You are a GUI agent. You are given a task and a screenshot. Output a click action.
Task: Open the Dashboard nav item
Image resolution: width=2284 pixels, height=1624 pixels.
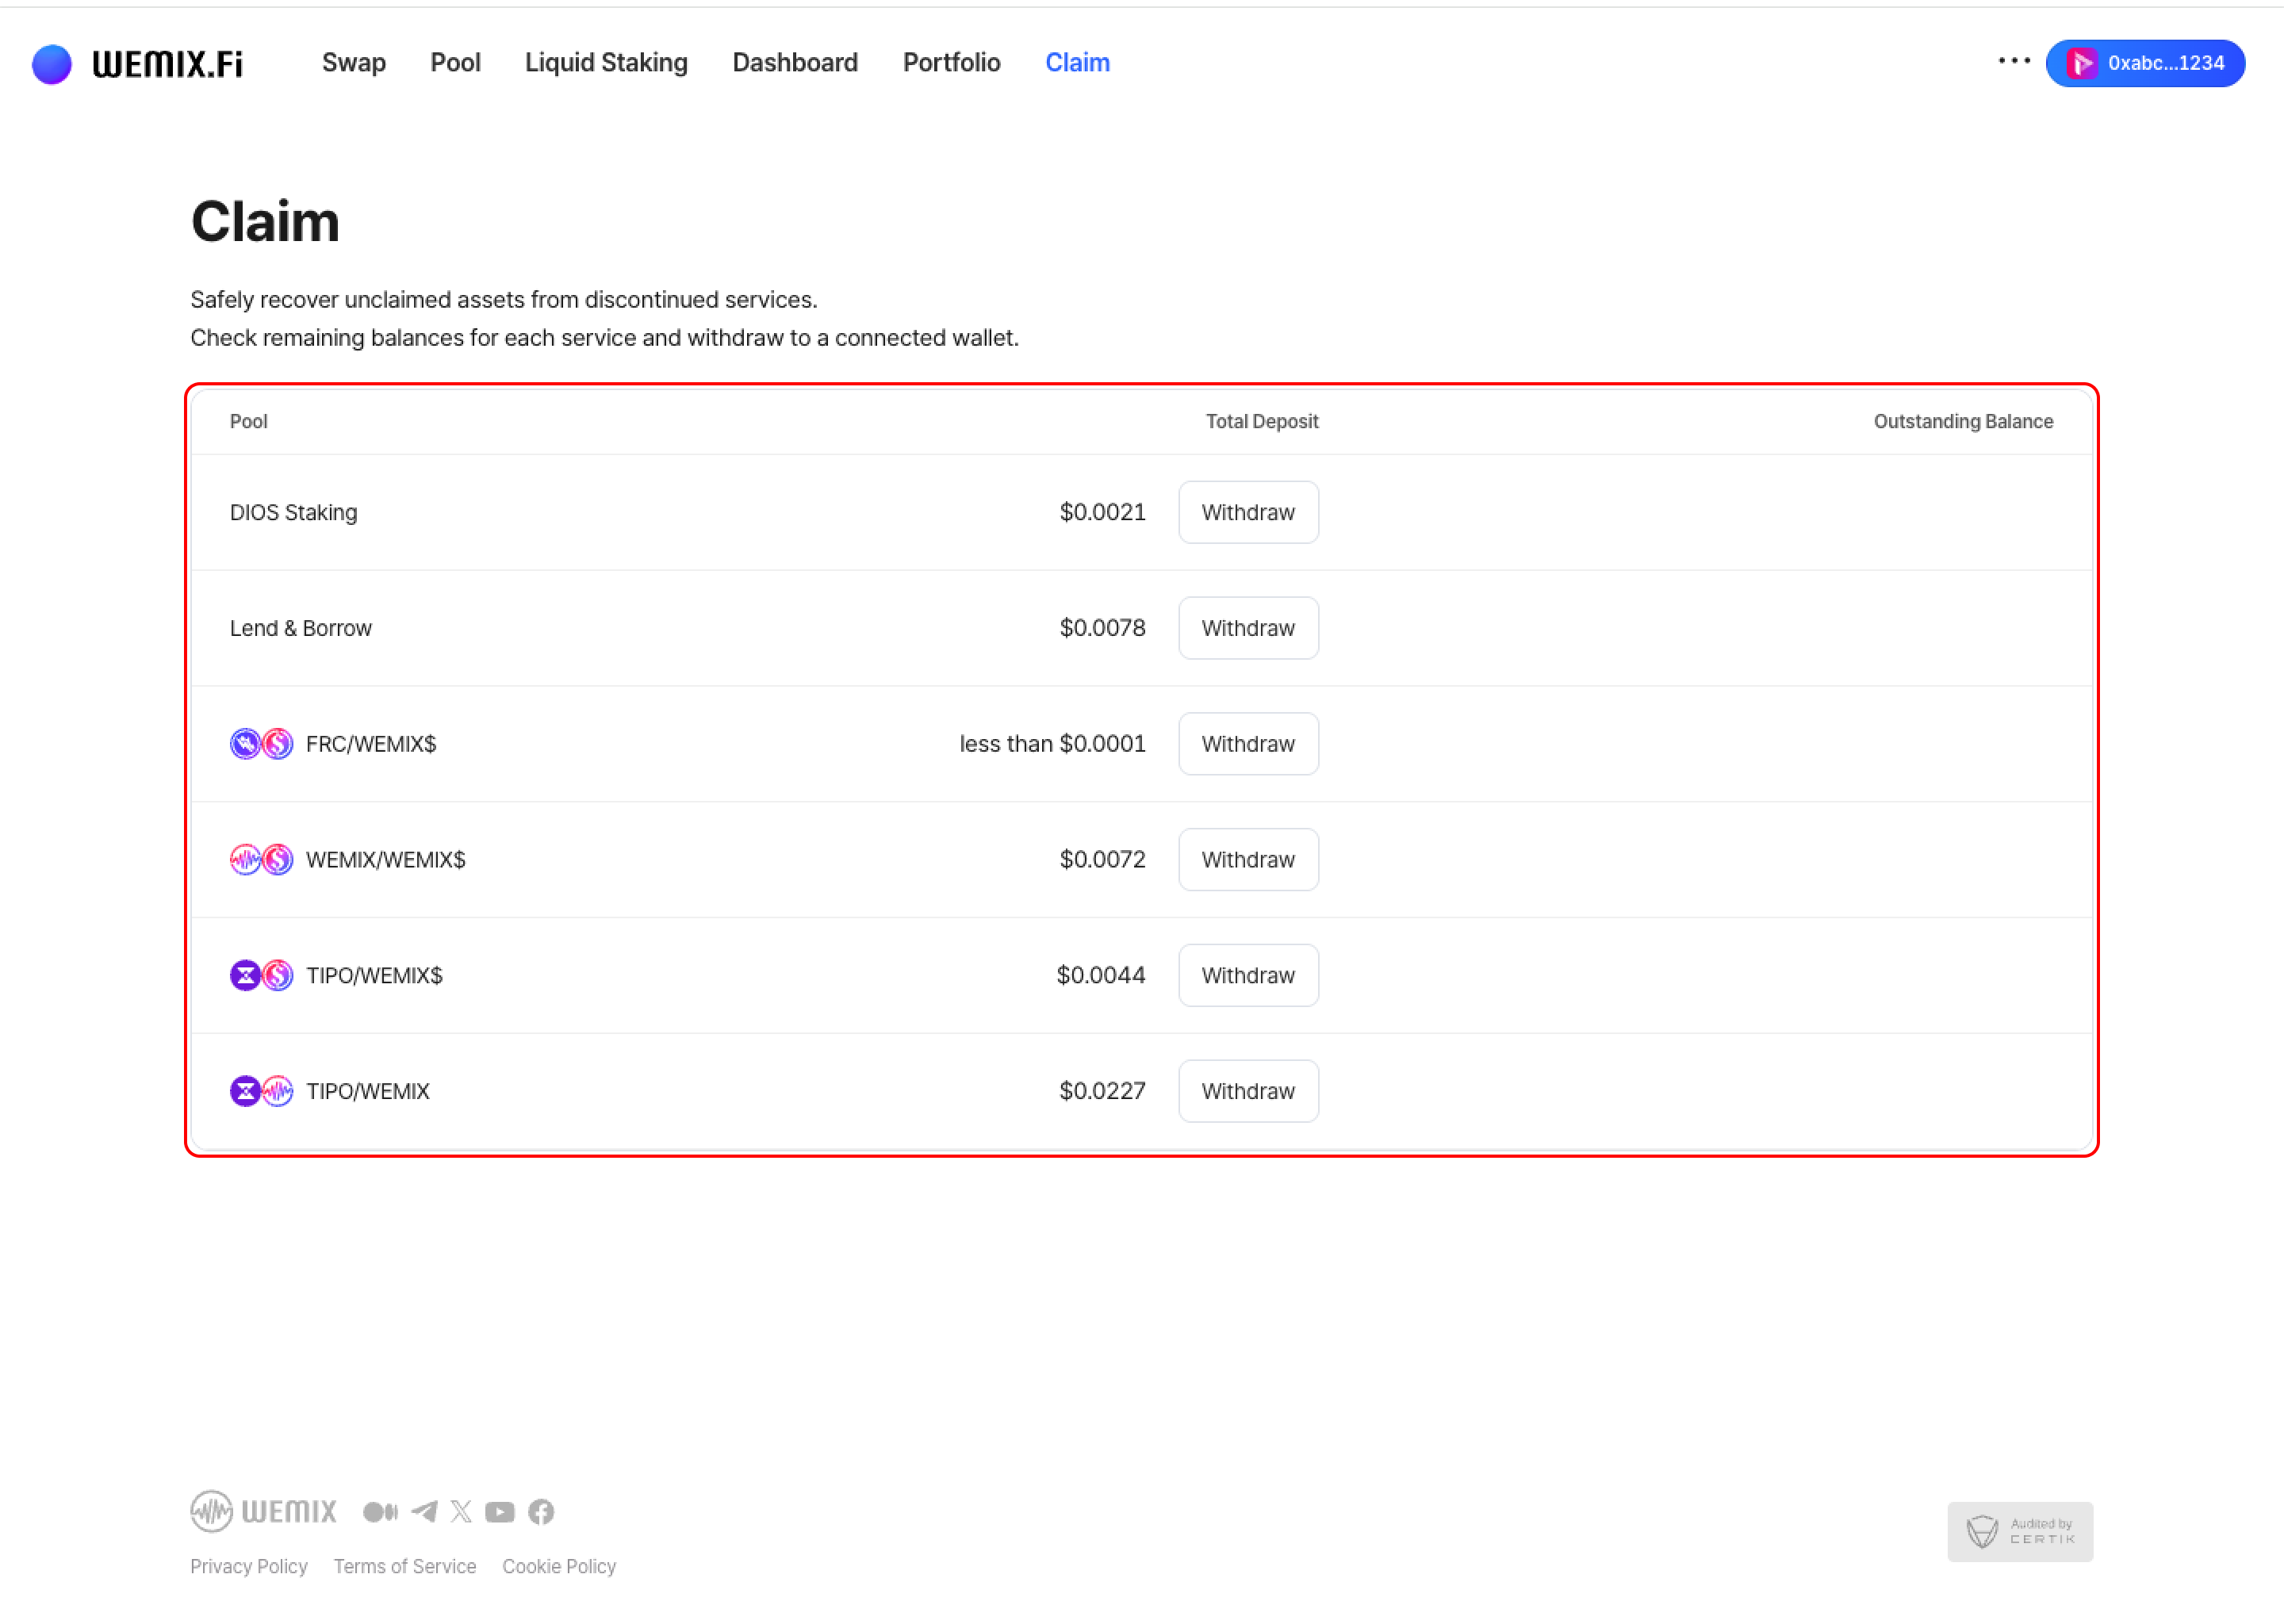click(x=795, y=63)
